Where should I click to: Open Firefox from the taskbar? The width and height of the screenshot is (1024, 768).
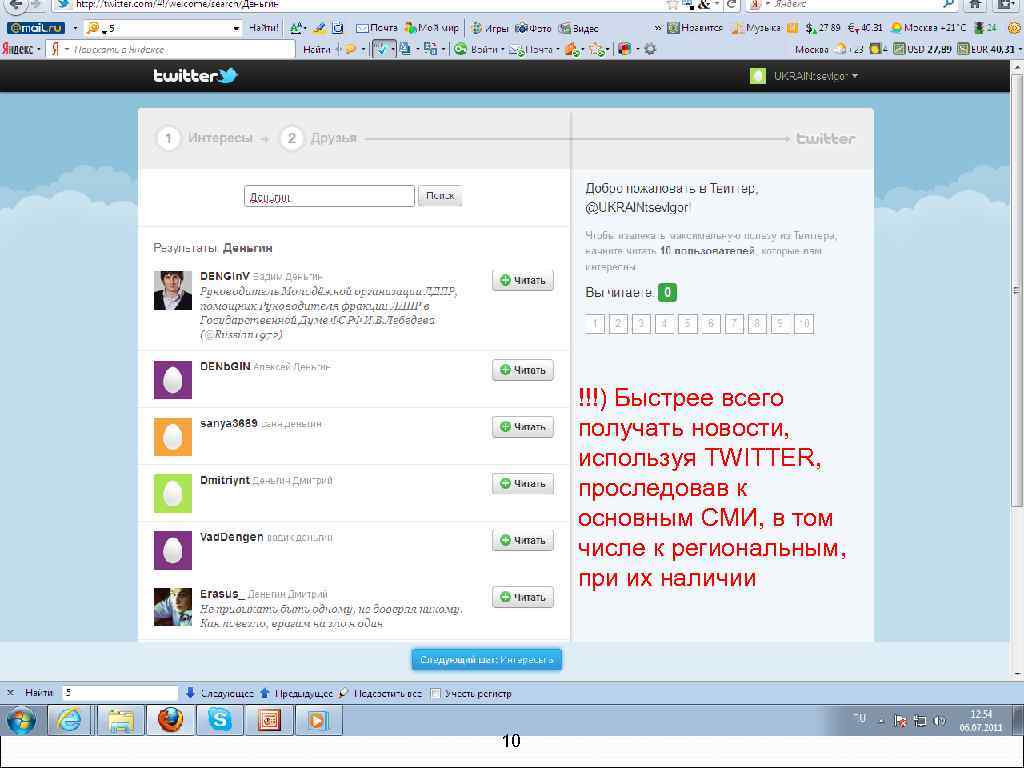click(170, 720)
